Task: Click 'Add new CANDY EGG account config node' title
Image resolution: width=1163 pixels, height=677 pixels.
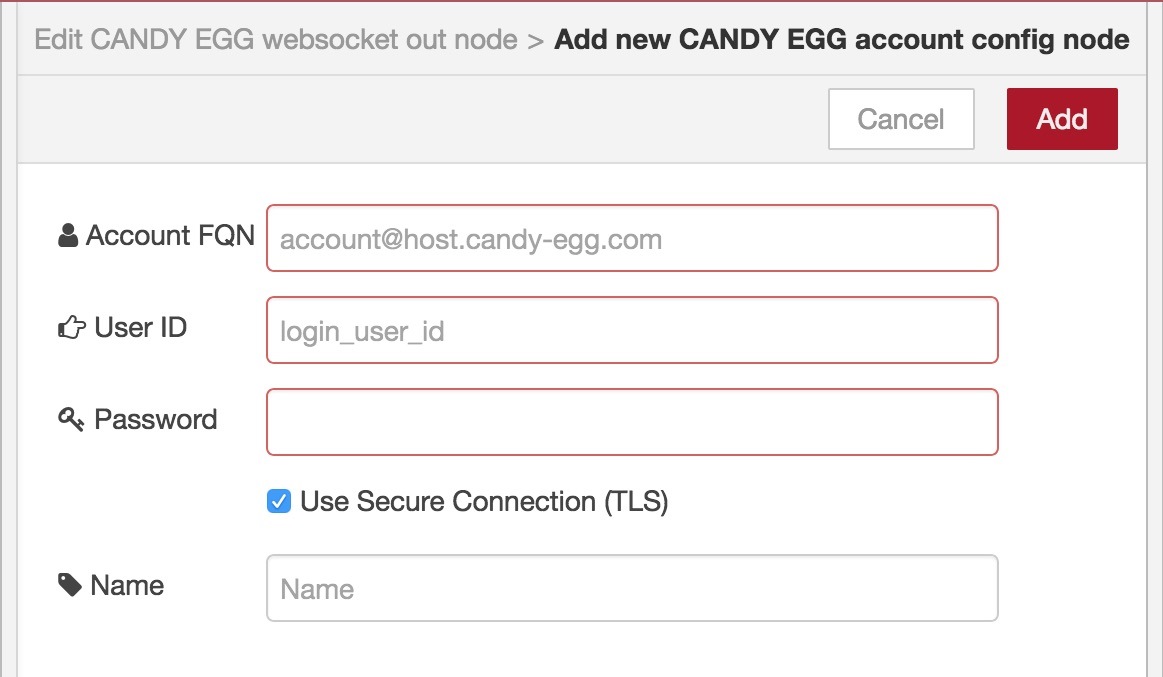Action: click(x=842, y=39)
